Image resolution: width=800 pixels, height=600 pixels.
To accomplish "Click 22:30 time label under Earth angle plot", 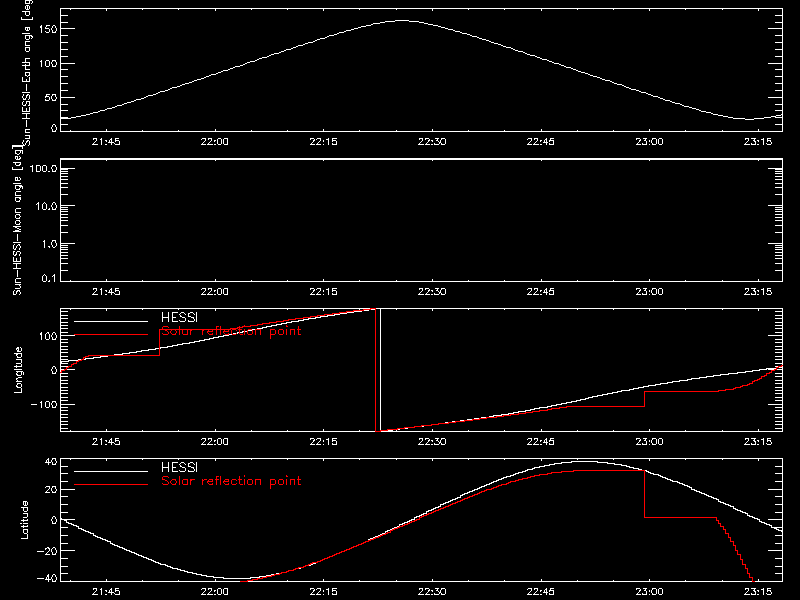I will (x=432, y=142).
